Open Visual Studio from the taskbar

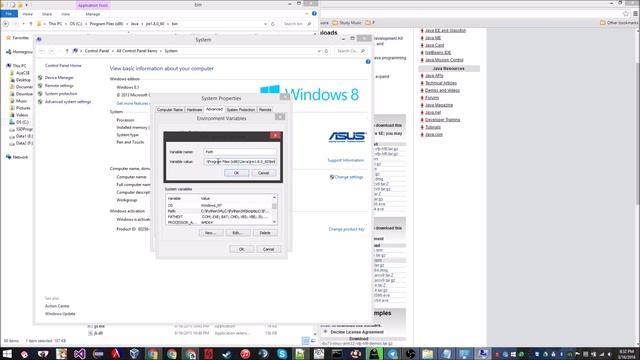(79, 353)
